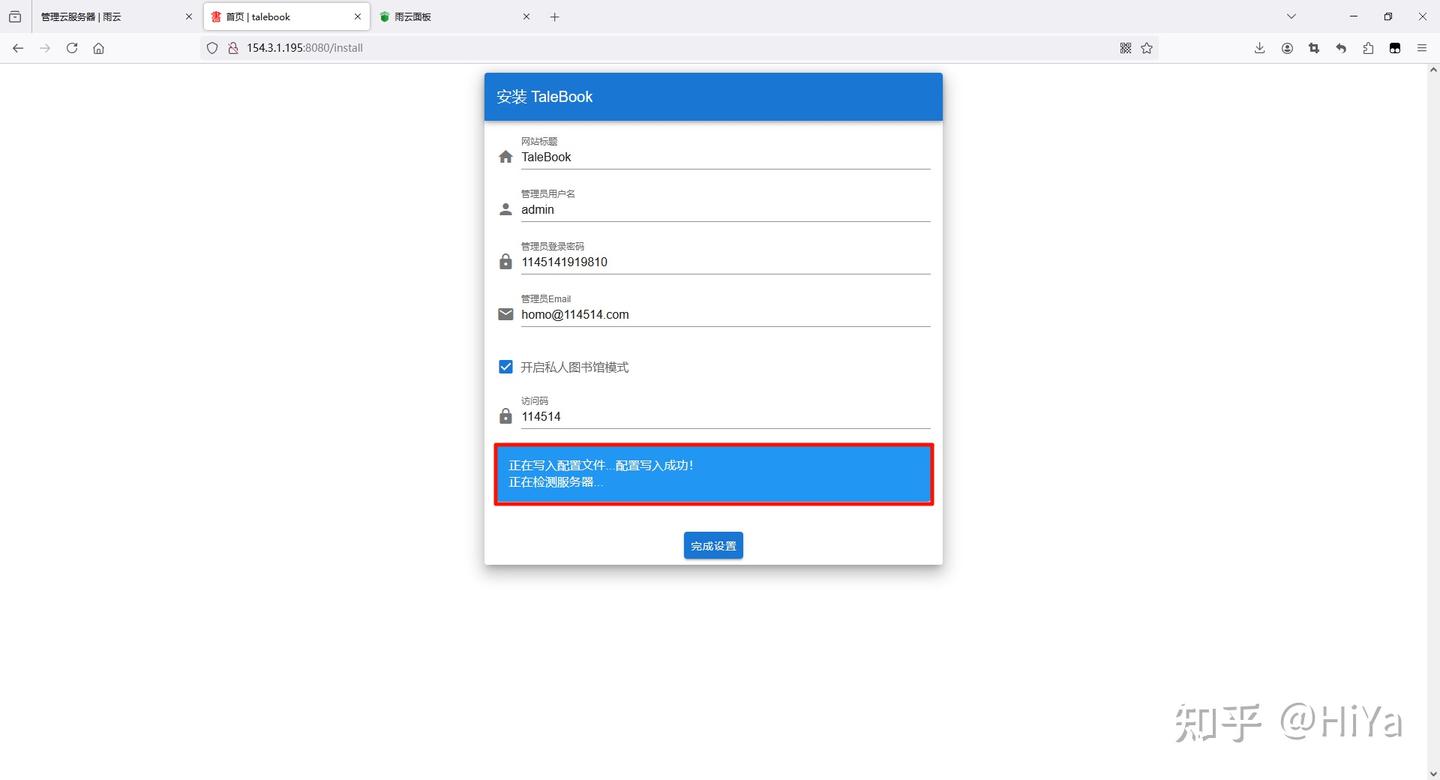The height and width of the screenshot is (780, 1440).
Task: Go forward with the browser forward arrow
Action: [45, 48]
